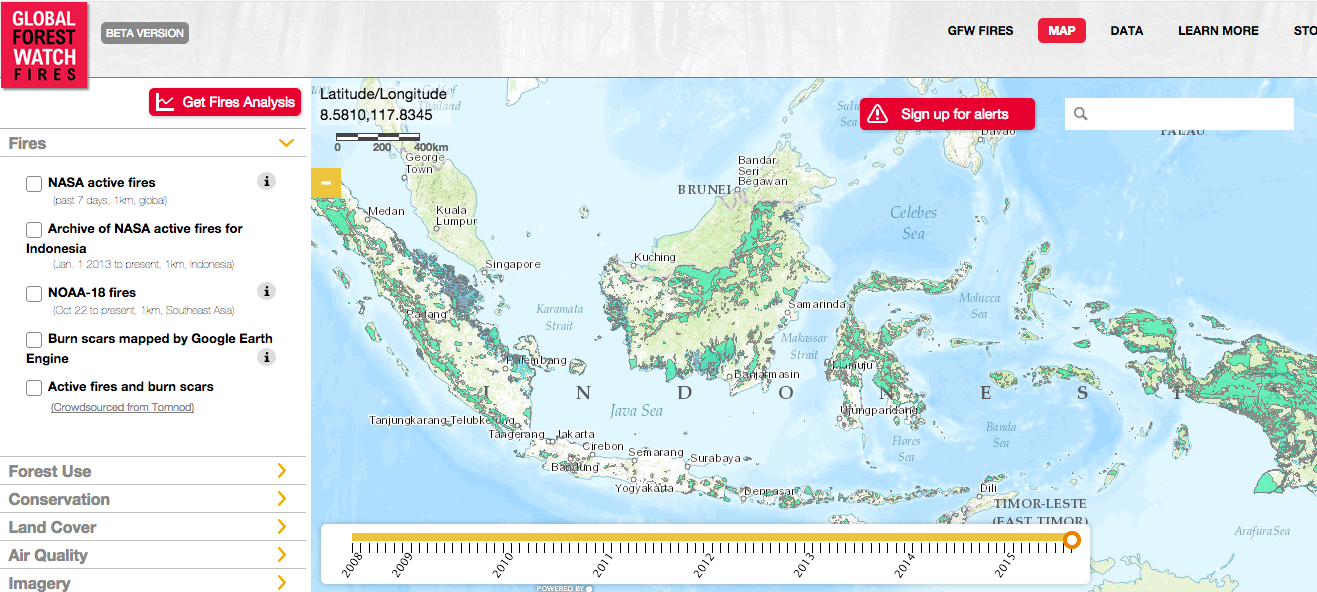The height and width of the screenshot is (592, 1317).
Task: Expand the Land Cover section
Action: point(152,527)
